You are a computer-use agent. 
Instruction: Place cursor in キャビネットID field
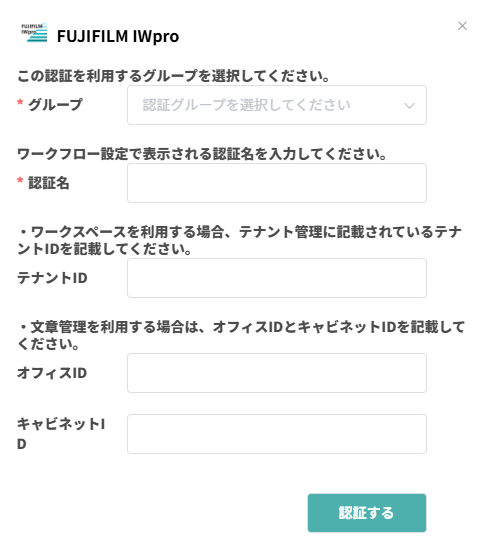tap(277, 434)
